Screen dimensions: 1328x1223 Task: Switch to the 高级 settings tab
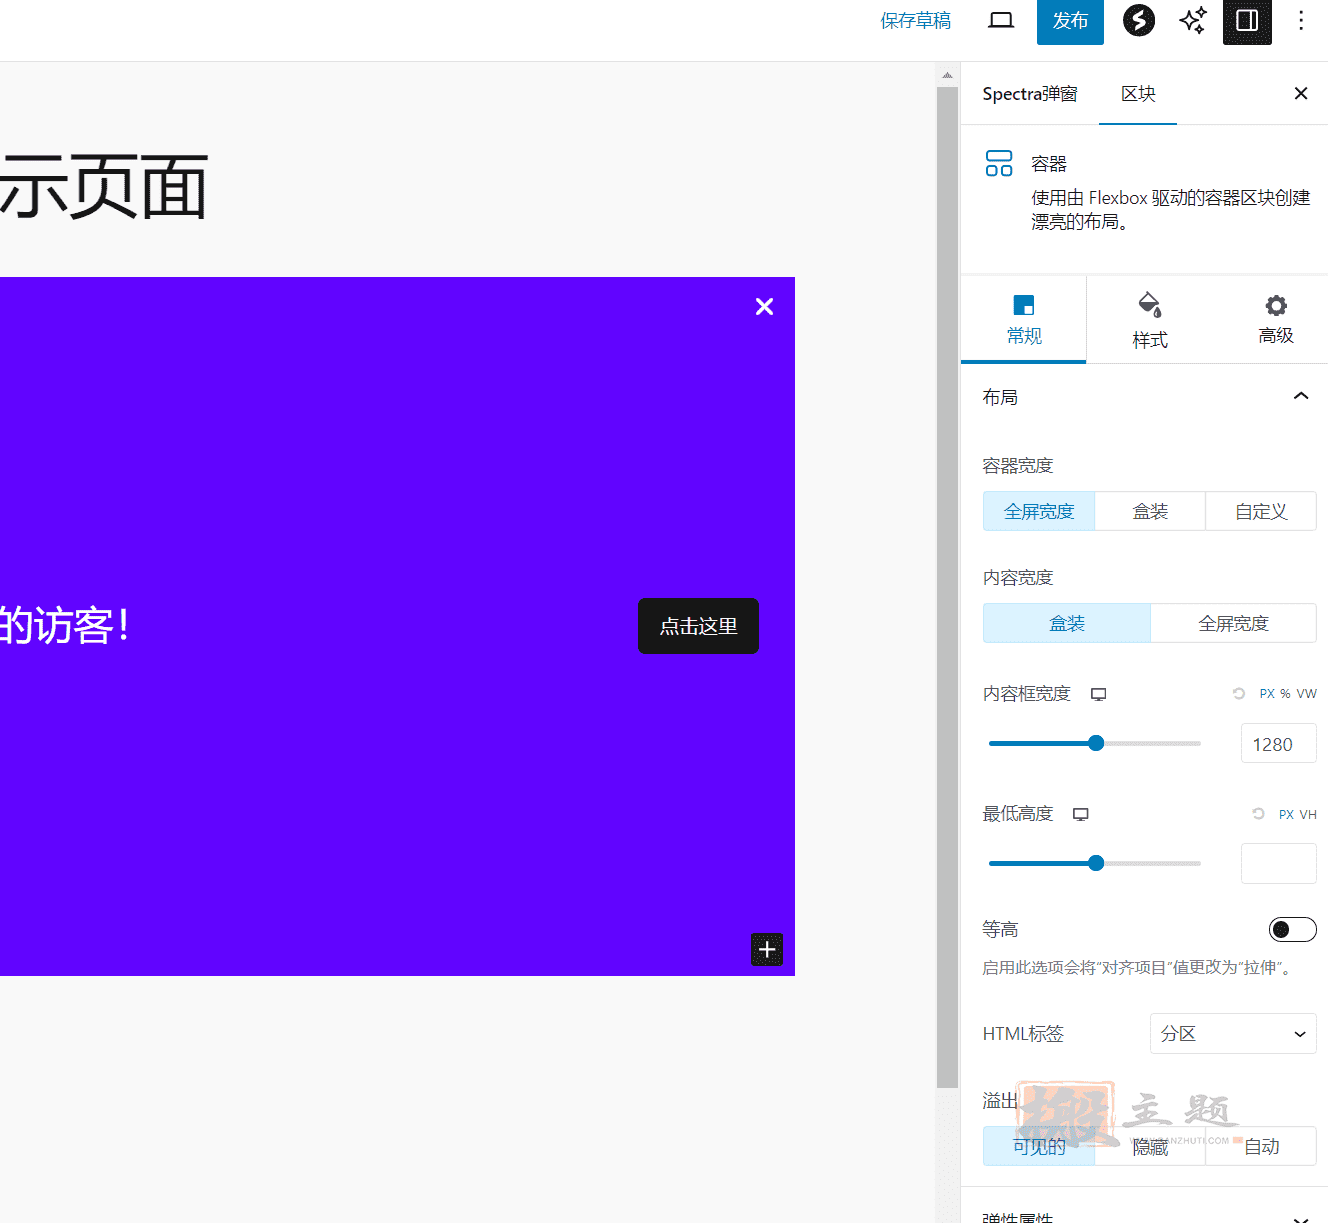tap(1276, 320)
